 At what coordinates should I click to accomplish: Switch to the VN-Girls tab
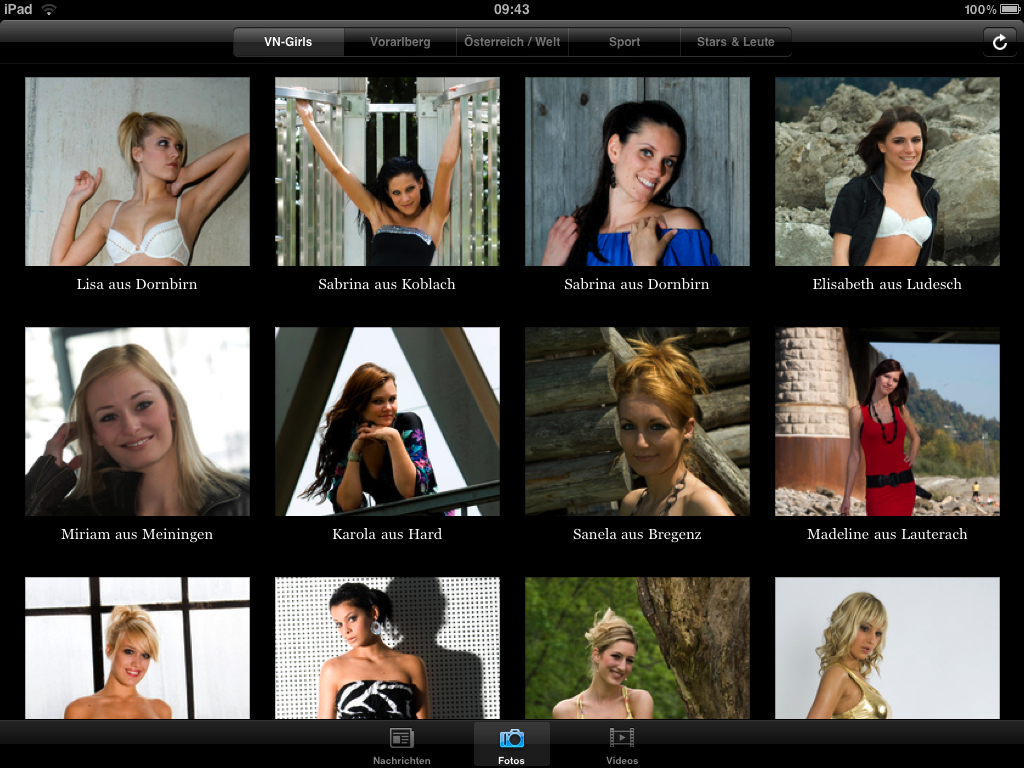pos(289,42)
